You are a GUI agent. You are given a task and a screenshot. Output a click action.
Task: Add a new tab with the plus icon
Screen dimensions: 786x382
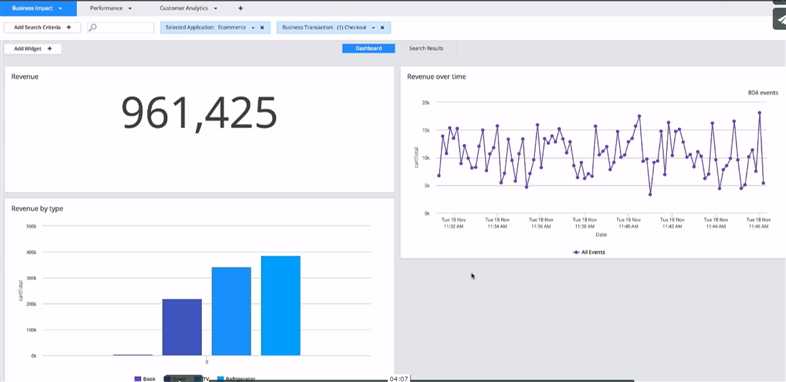click(241, 9)
